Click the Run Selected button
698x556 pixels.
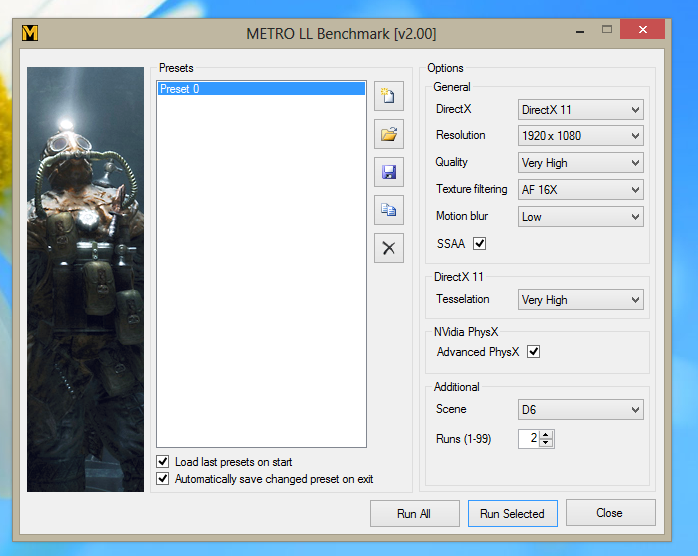(512, 513)
